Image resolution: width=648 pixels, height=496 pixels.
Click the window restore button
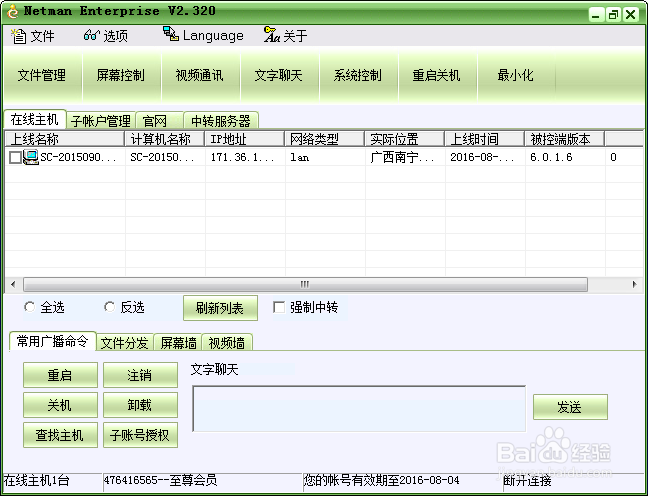(x=613, y=15)
